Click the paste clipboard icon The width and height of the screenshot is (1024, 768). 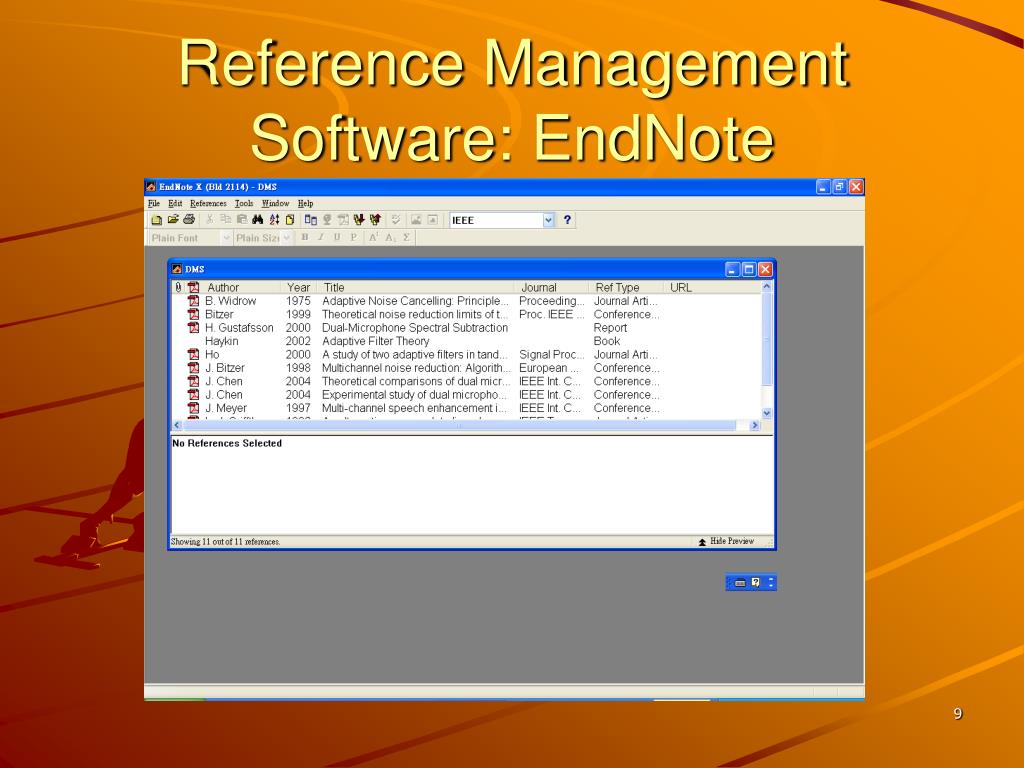tap(242, 220)
